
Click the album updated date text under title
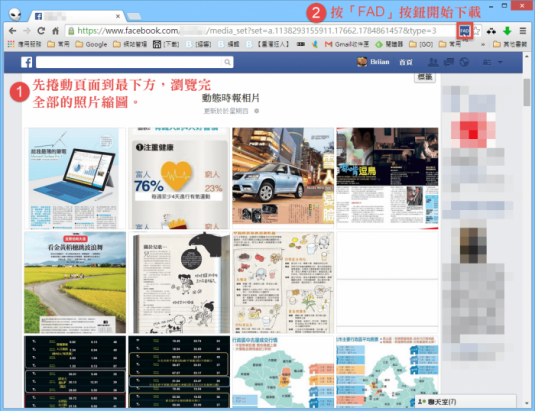[x=226, y=111]
